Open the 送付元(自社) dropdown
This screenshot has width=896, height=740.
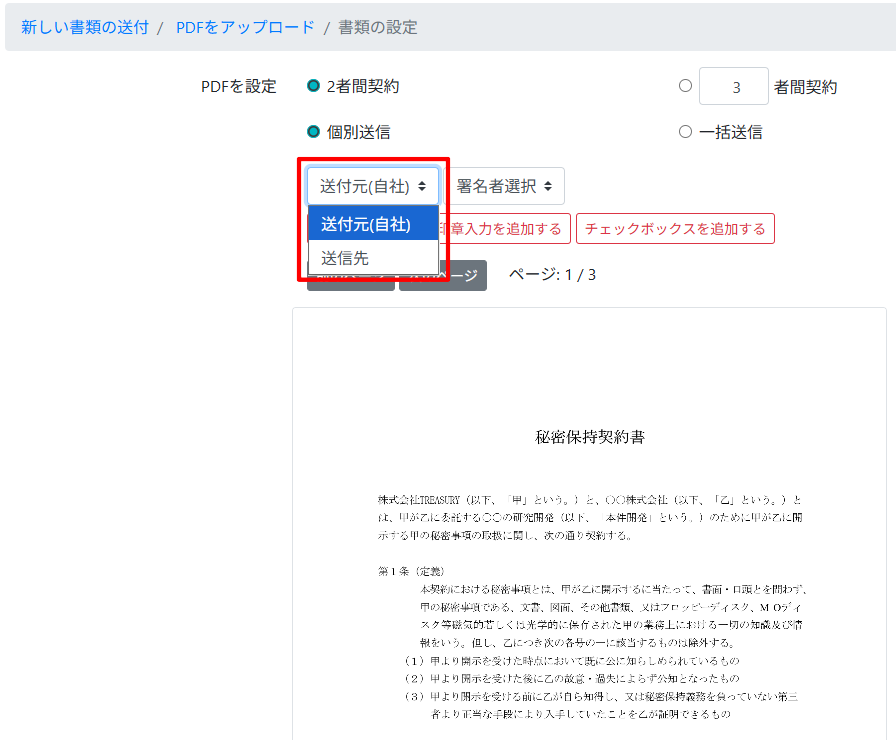tap(373, 186)
